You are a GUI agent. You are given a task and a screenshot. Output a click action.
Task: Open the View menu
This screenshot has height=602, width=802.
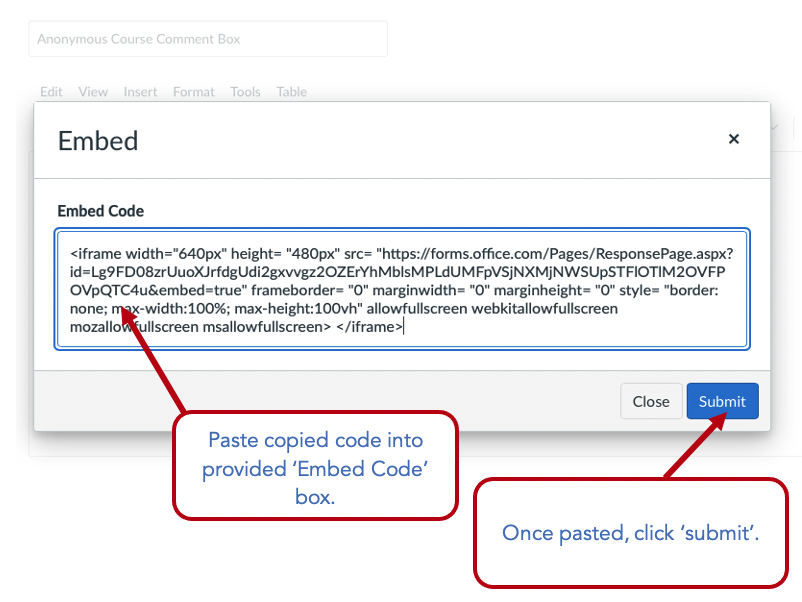(x=93, y=92)
